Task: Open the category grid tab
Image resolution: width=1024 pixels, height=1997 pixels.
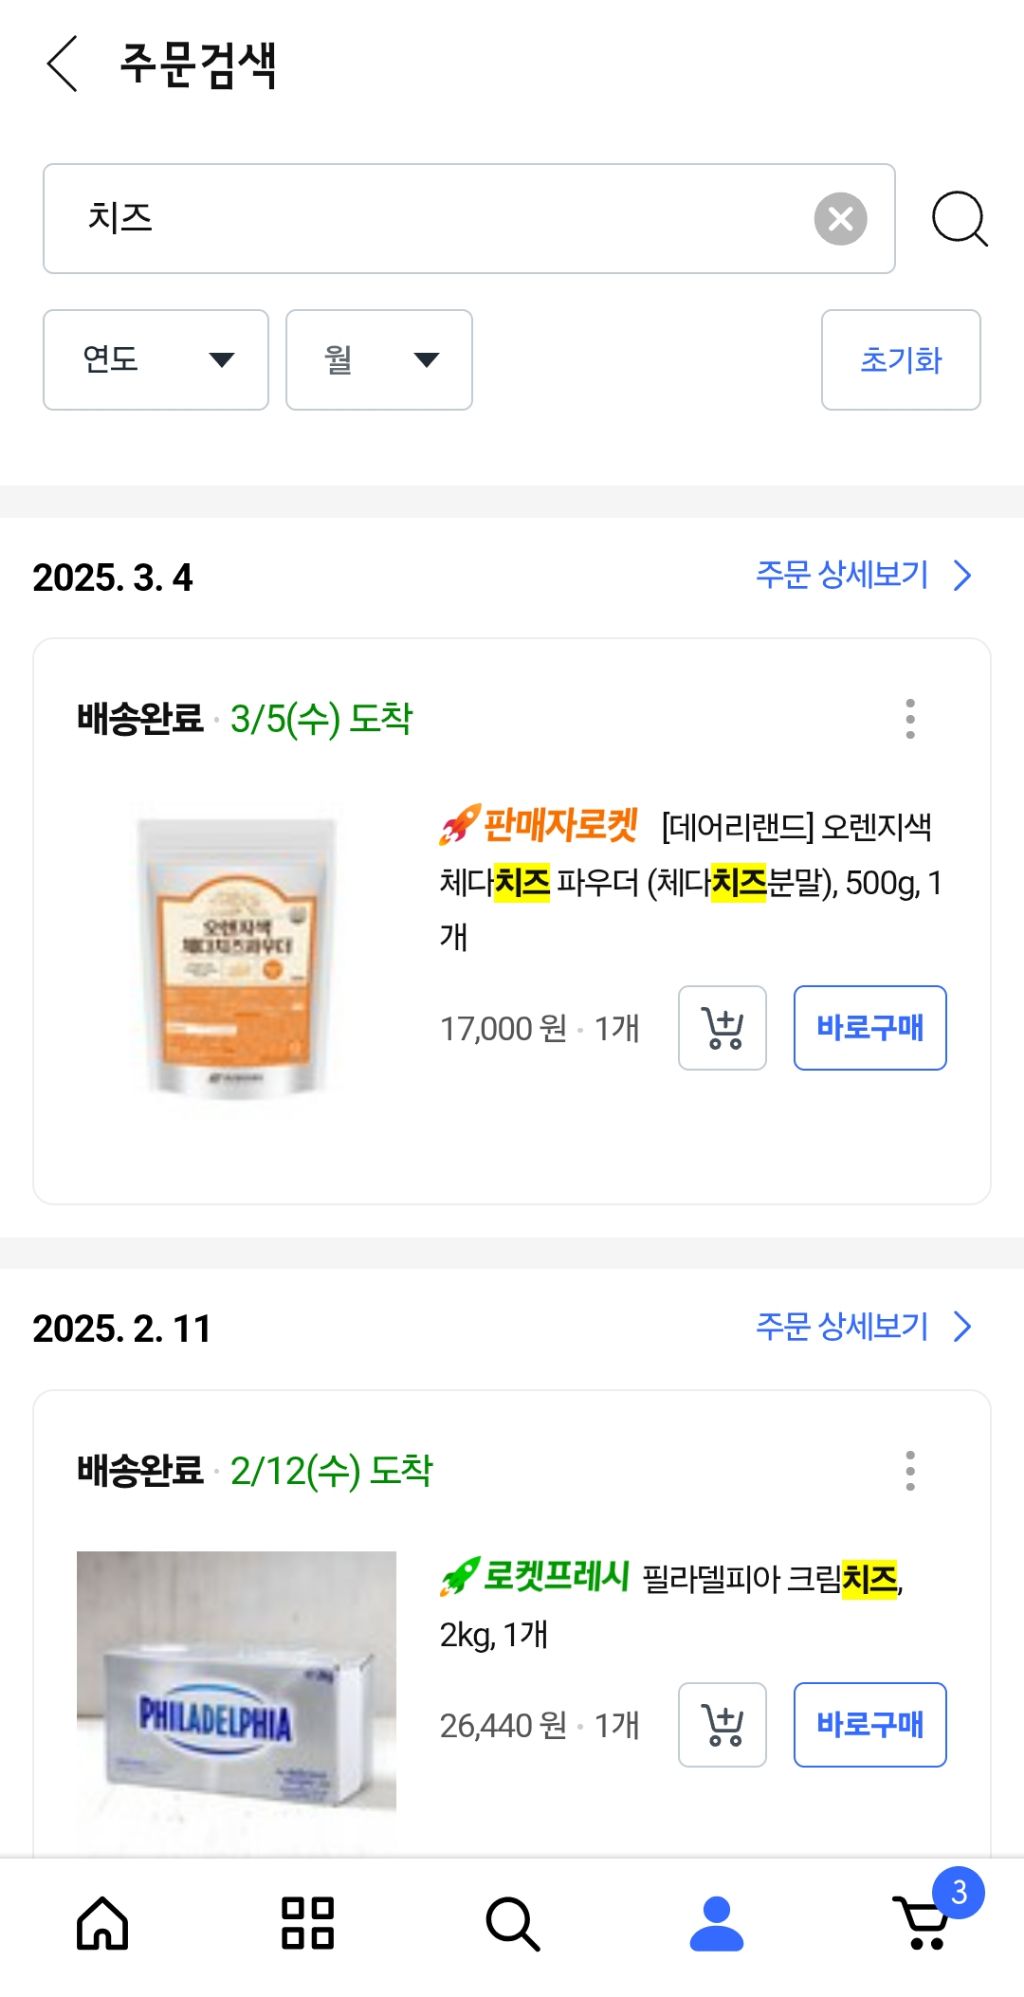Action: click(x=307, y=1923)
